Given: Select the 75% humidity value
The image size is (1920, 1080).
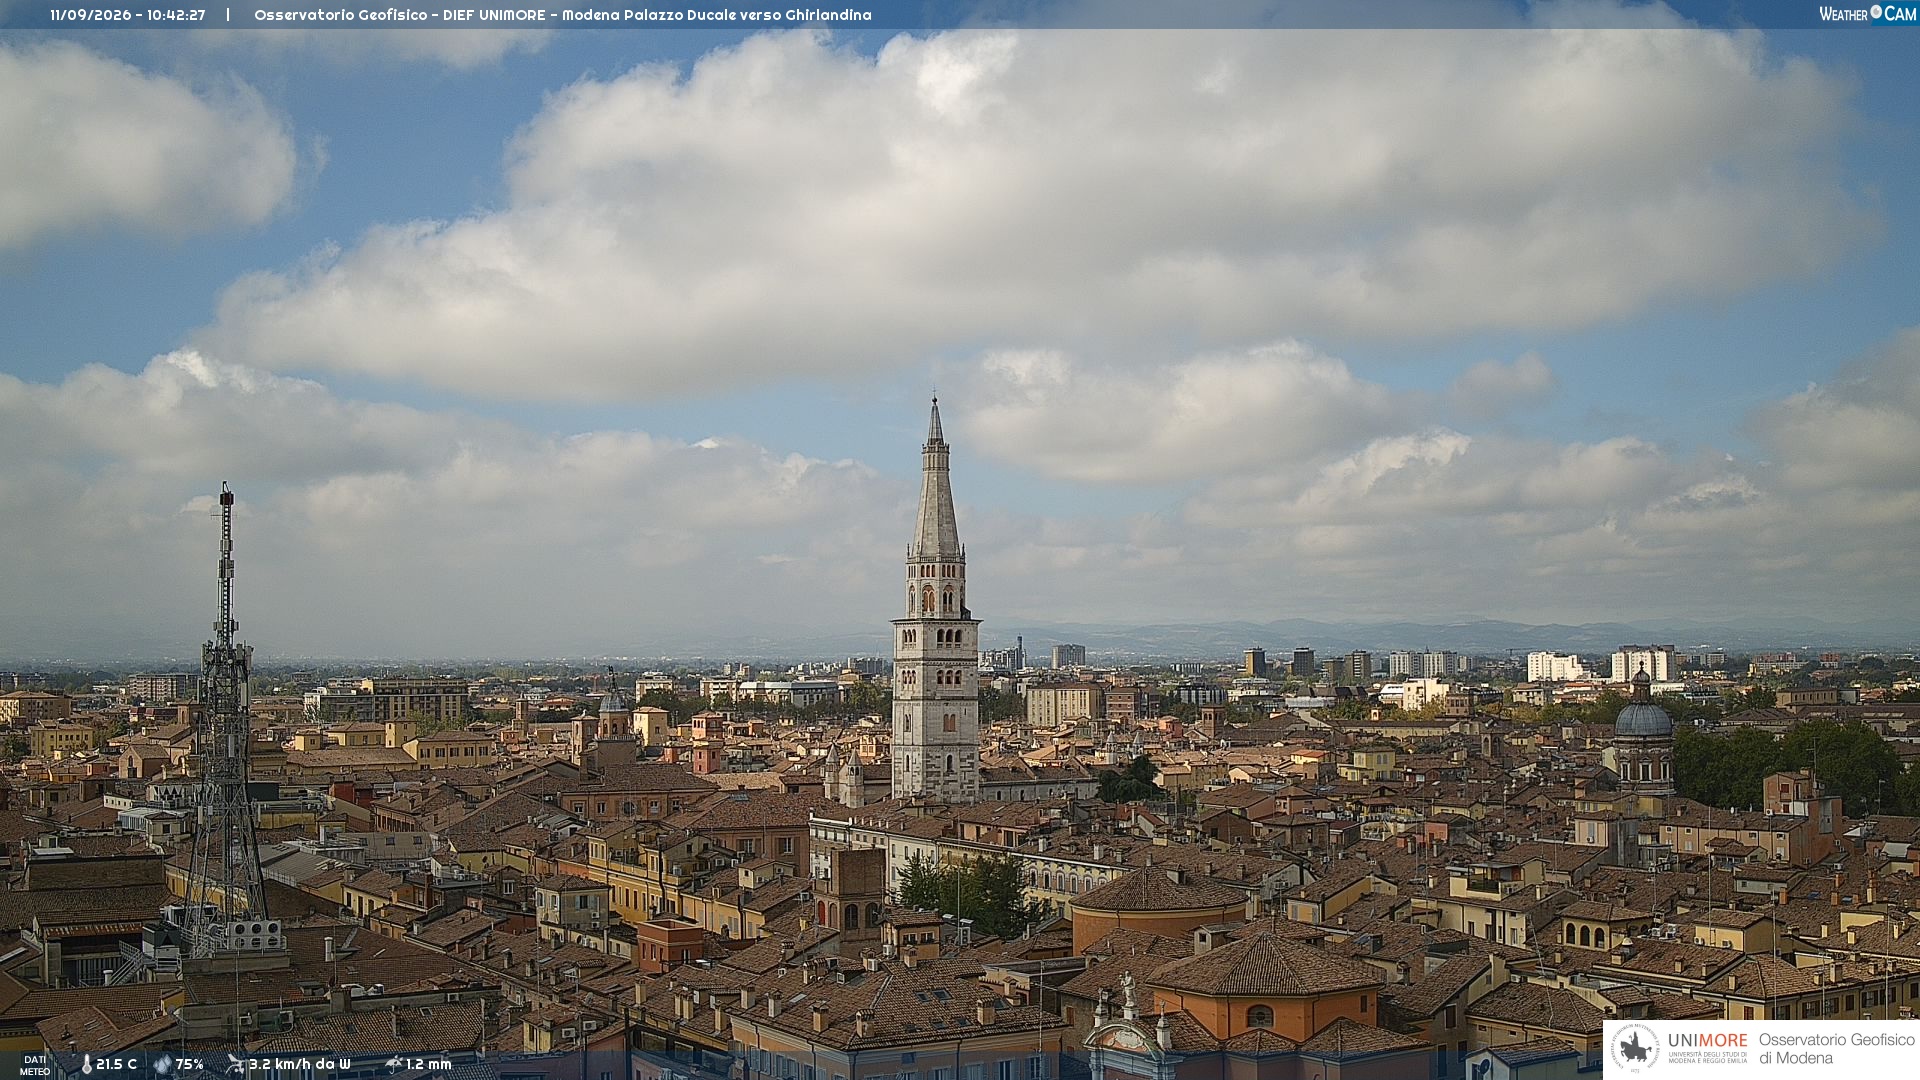Looking at the screenshot, I should (x=190, y=1065).
